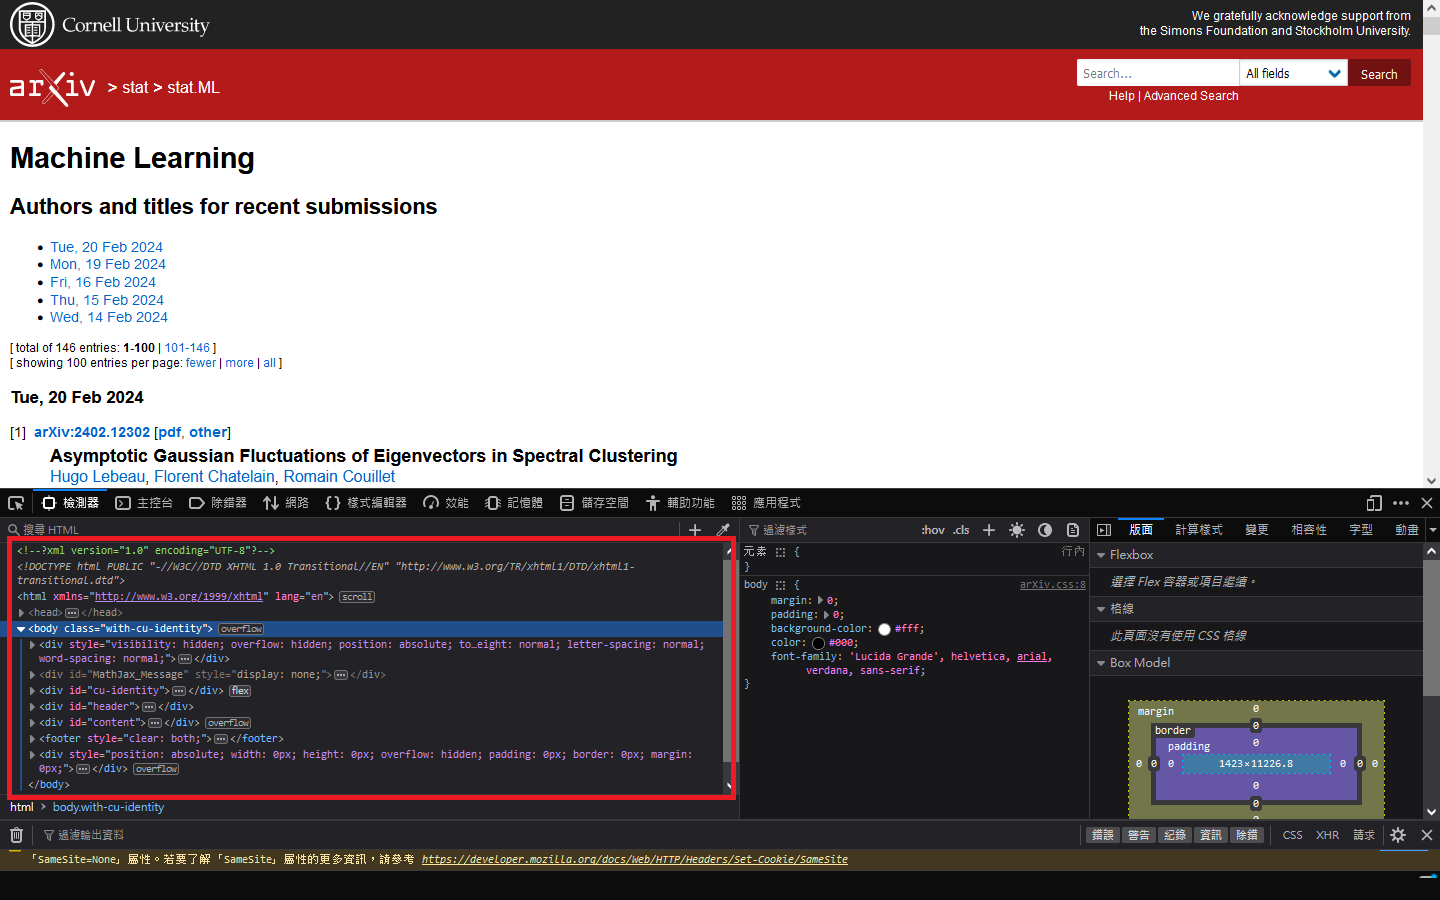This screenshot has height=900, width=1440.
Task: Open the 檢測器 Inspector tab
Action: coord(70,503)
